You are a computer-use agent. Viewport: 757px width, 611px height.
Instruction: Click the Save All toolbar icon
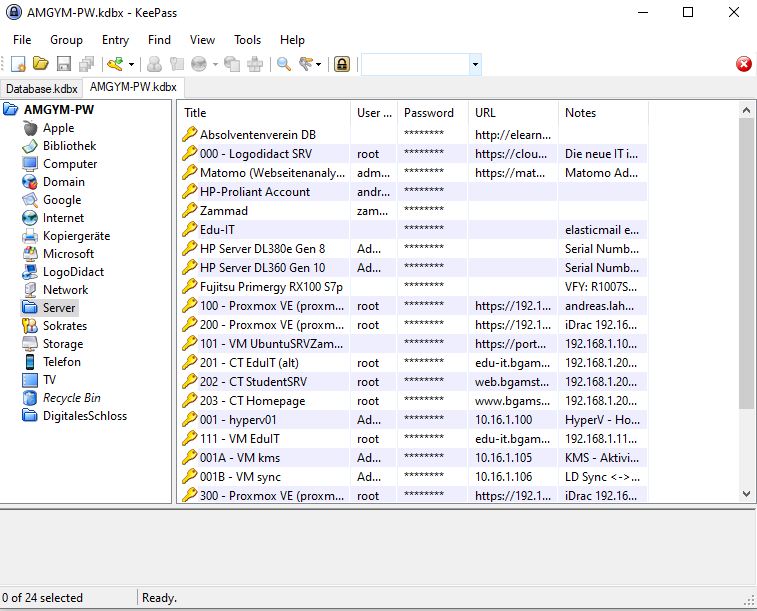click(87, 64)
